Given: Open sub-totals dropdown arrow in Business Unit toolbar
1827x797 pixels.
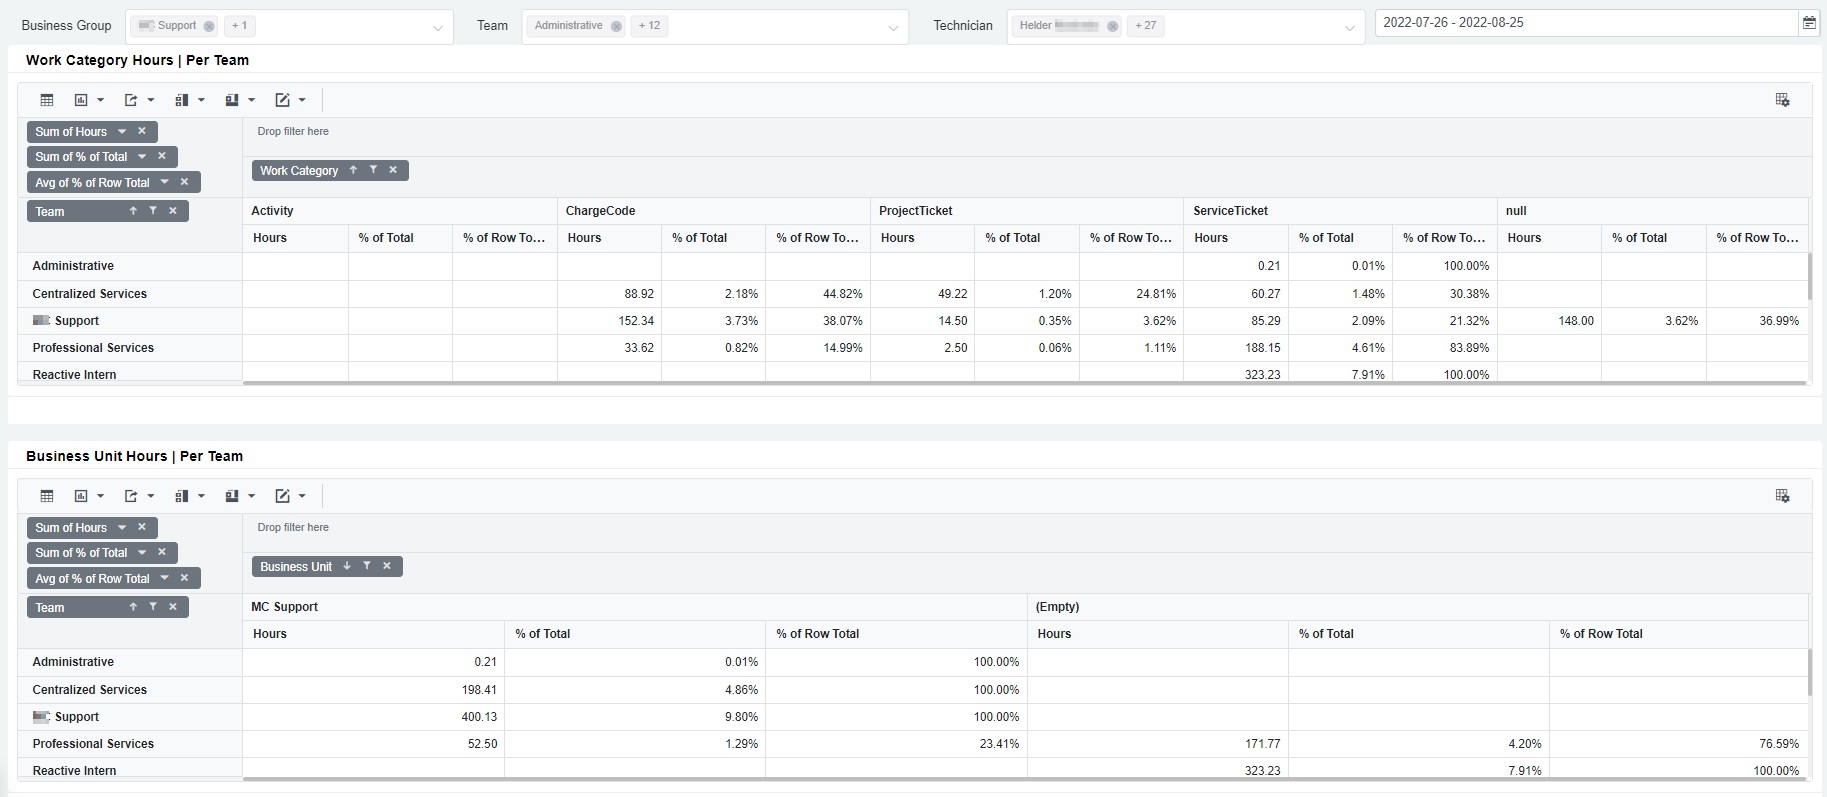Looking at the screenshot, I should [201, 496].
